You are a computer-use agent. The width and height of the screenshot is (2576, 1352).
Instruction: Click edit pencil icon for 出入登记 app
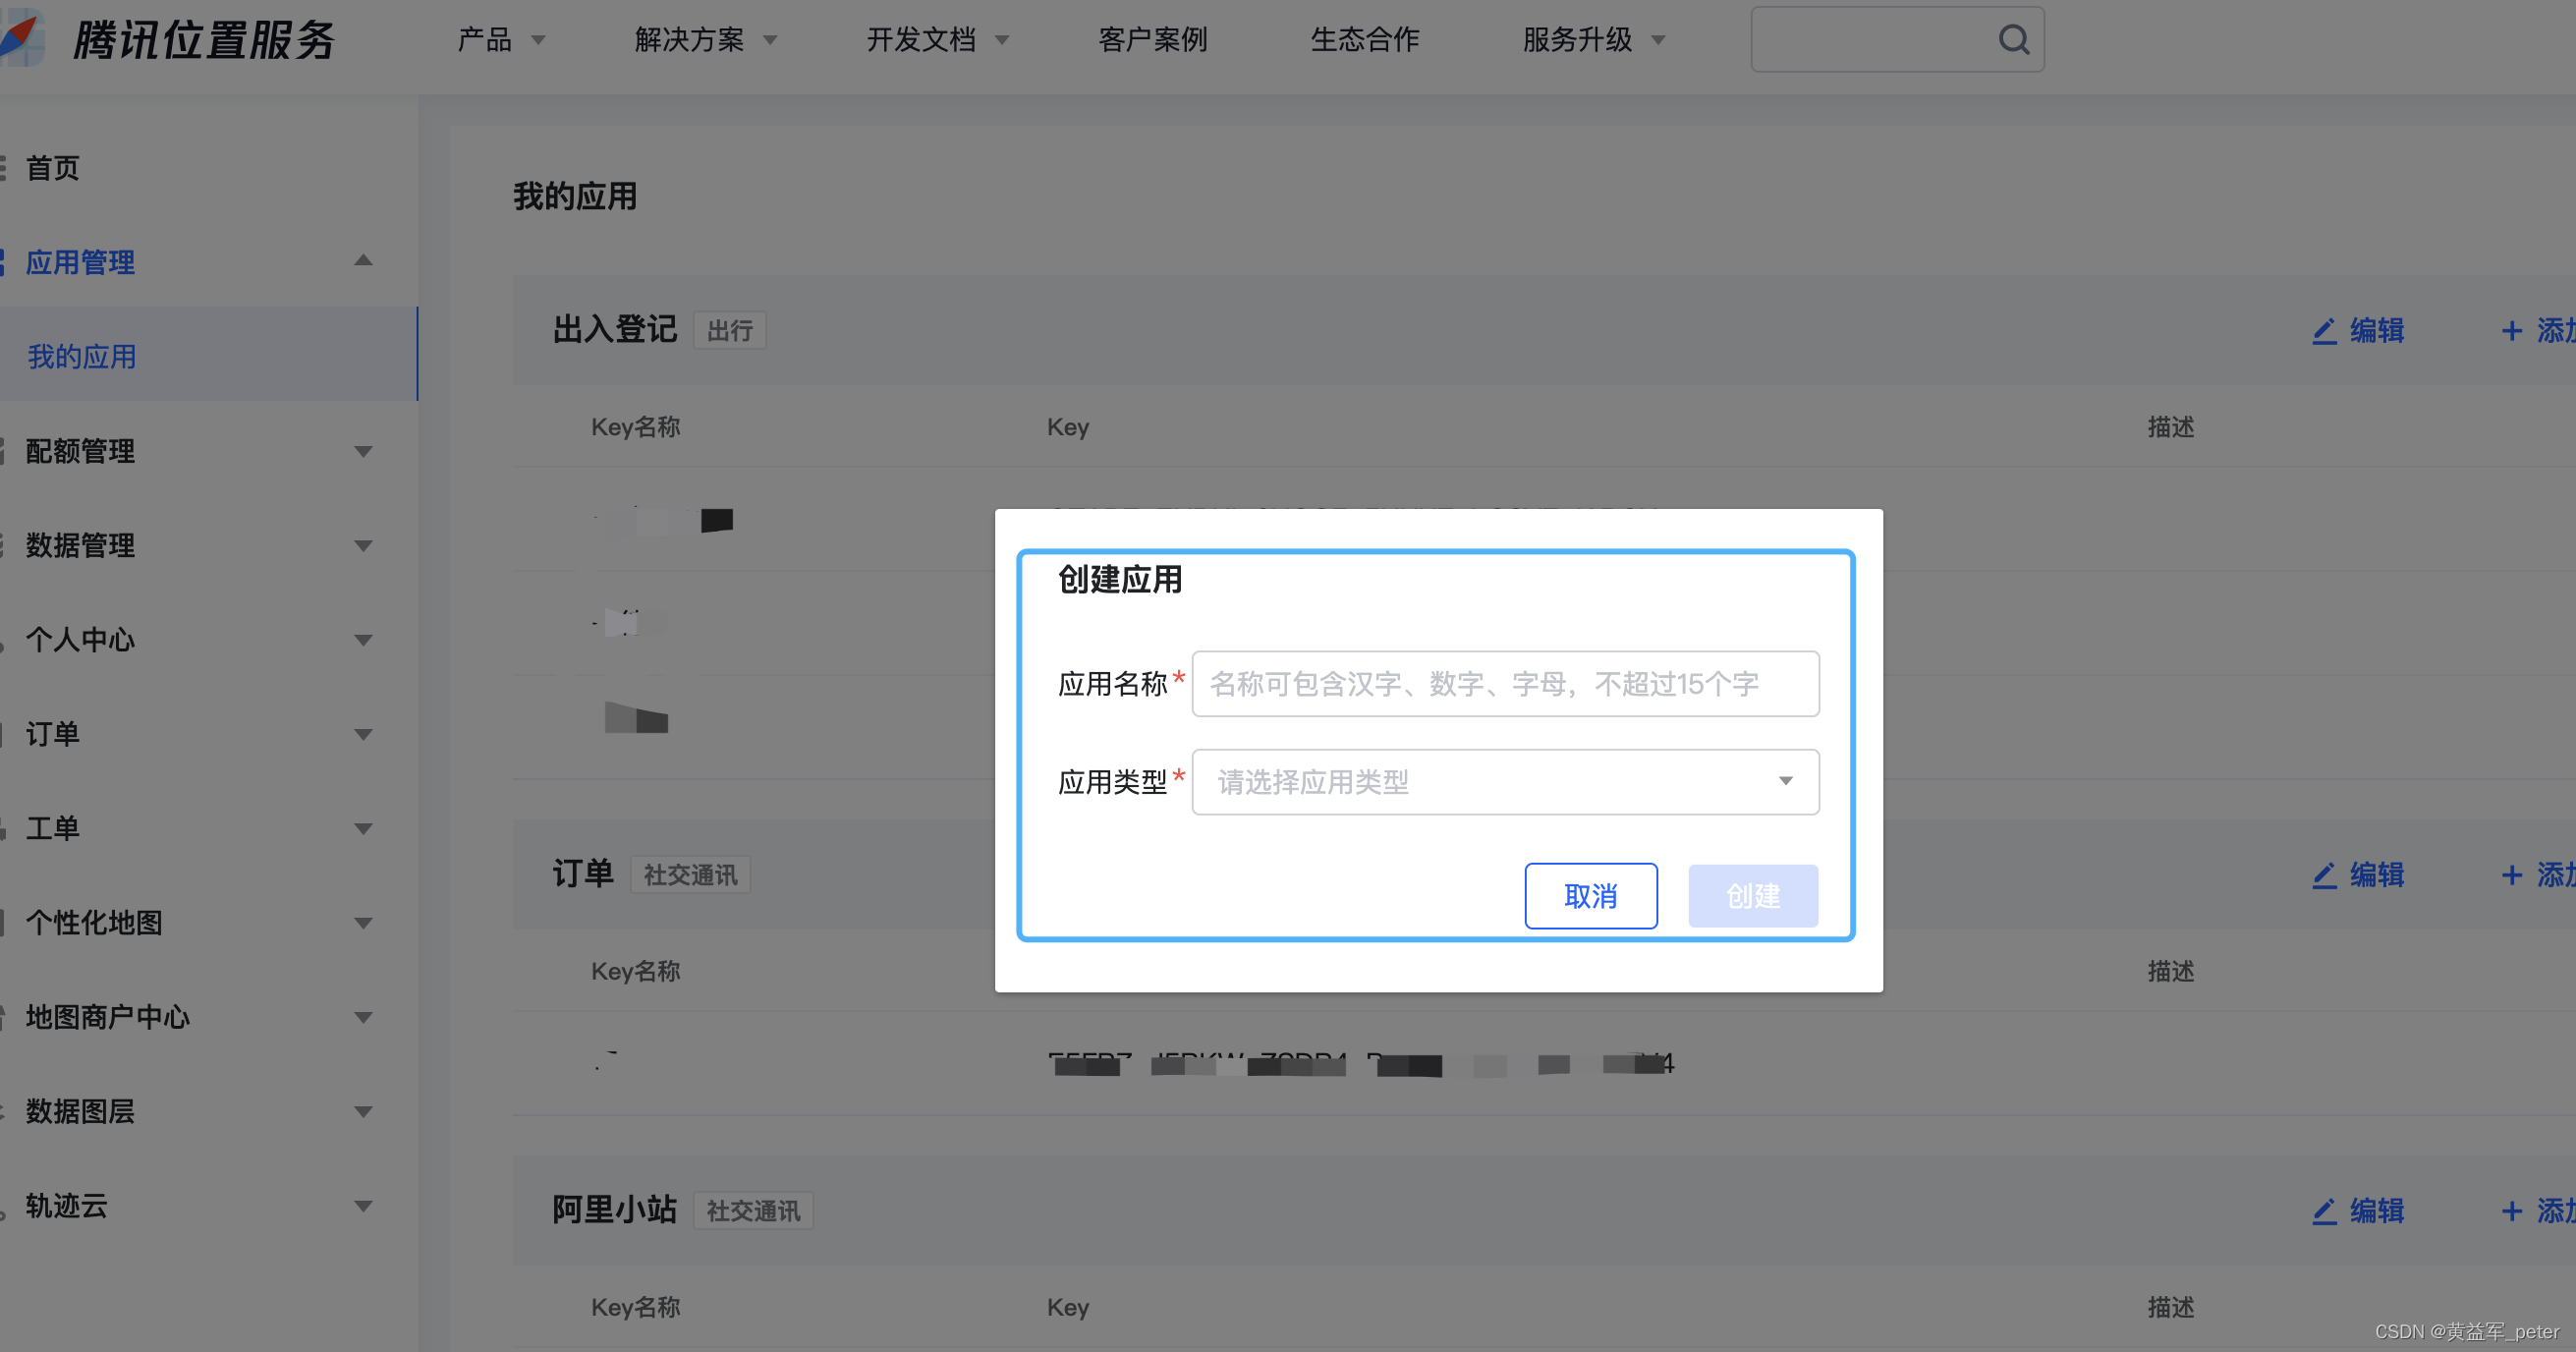point(2324,331)
